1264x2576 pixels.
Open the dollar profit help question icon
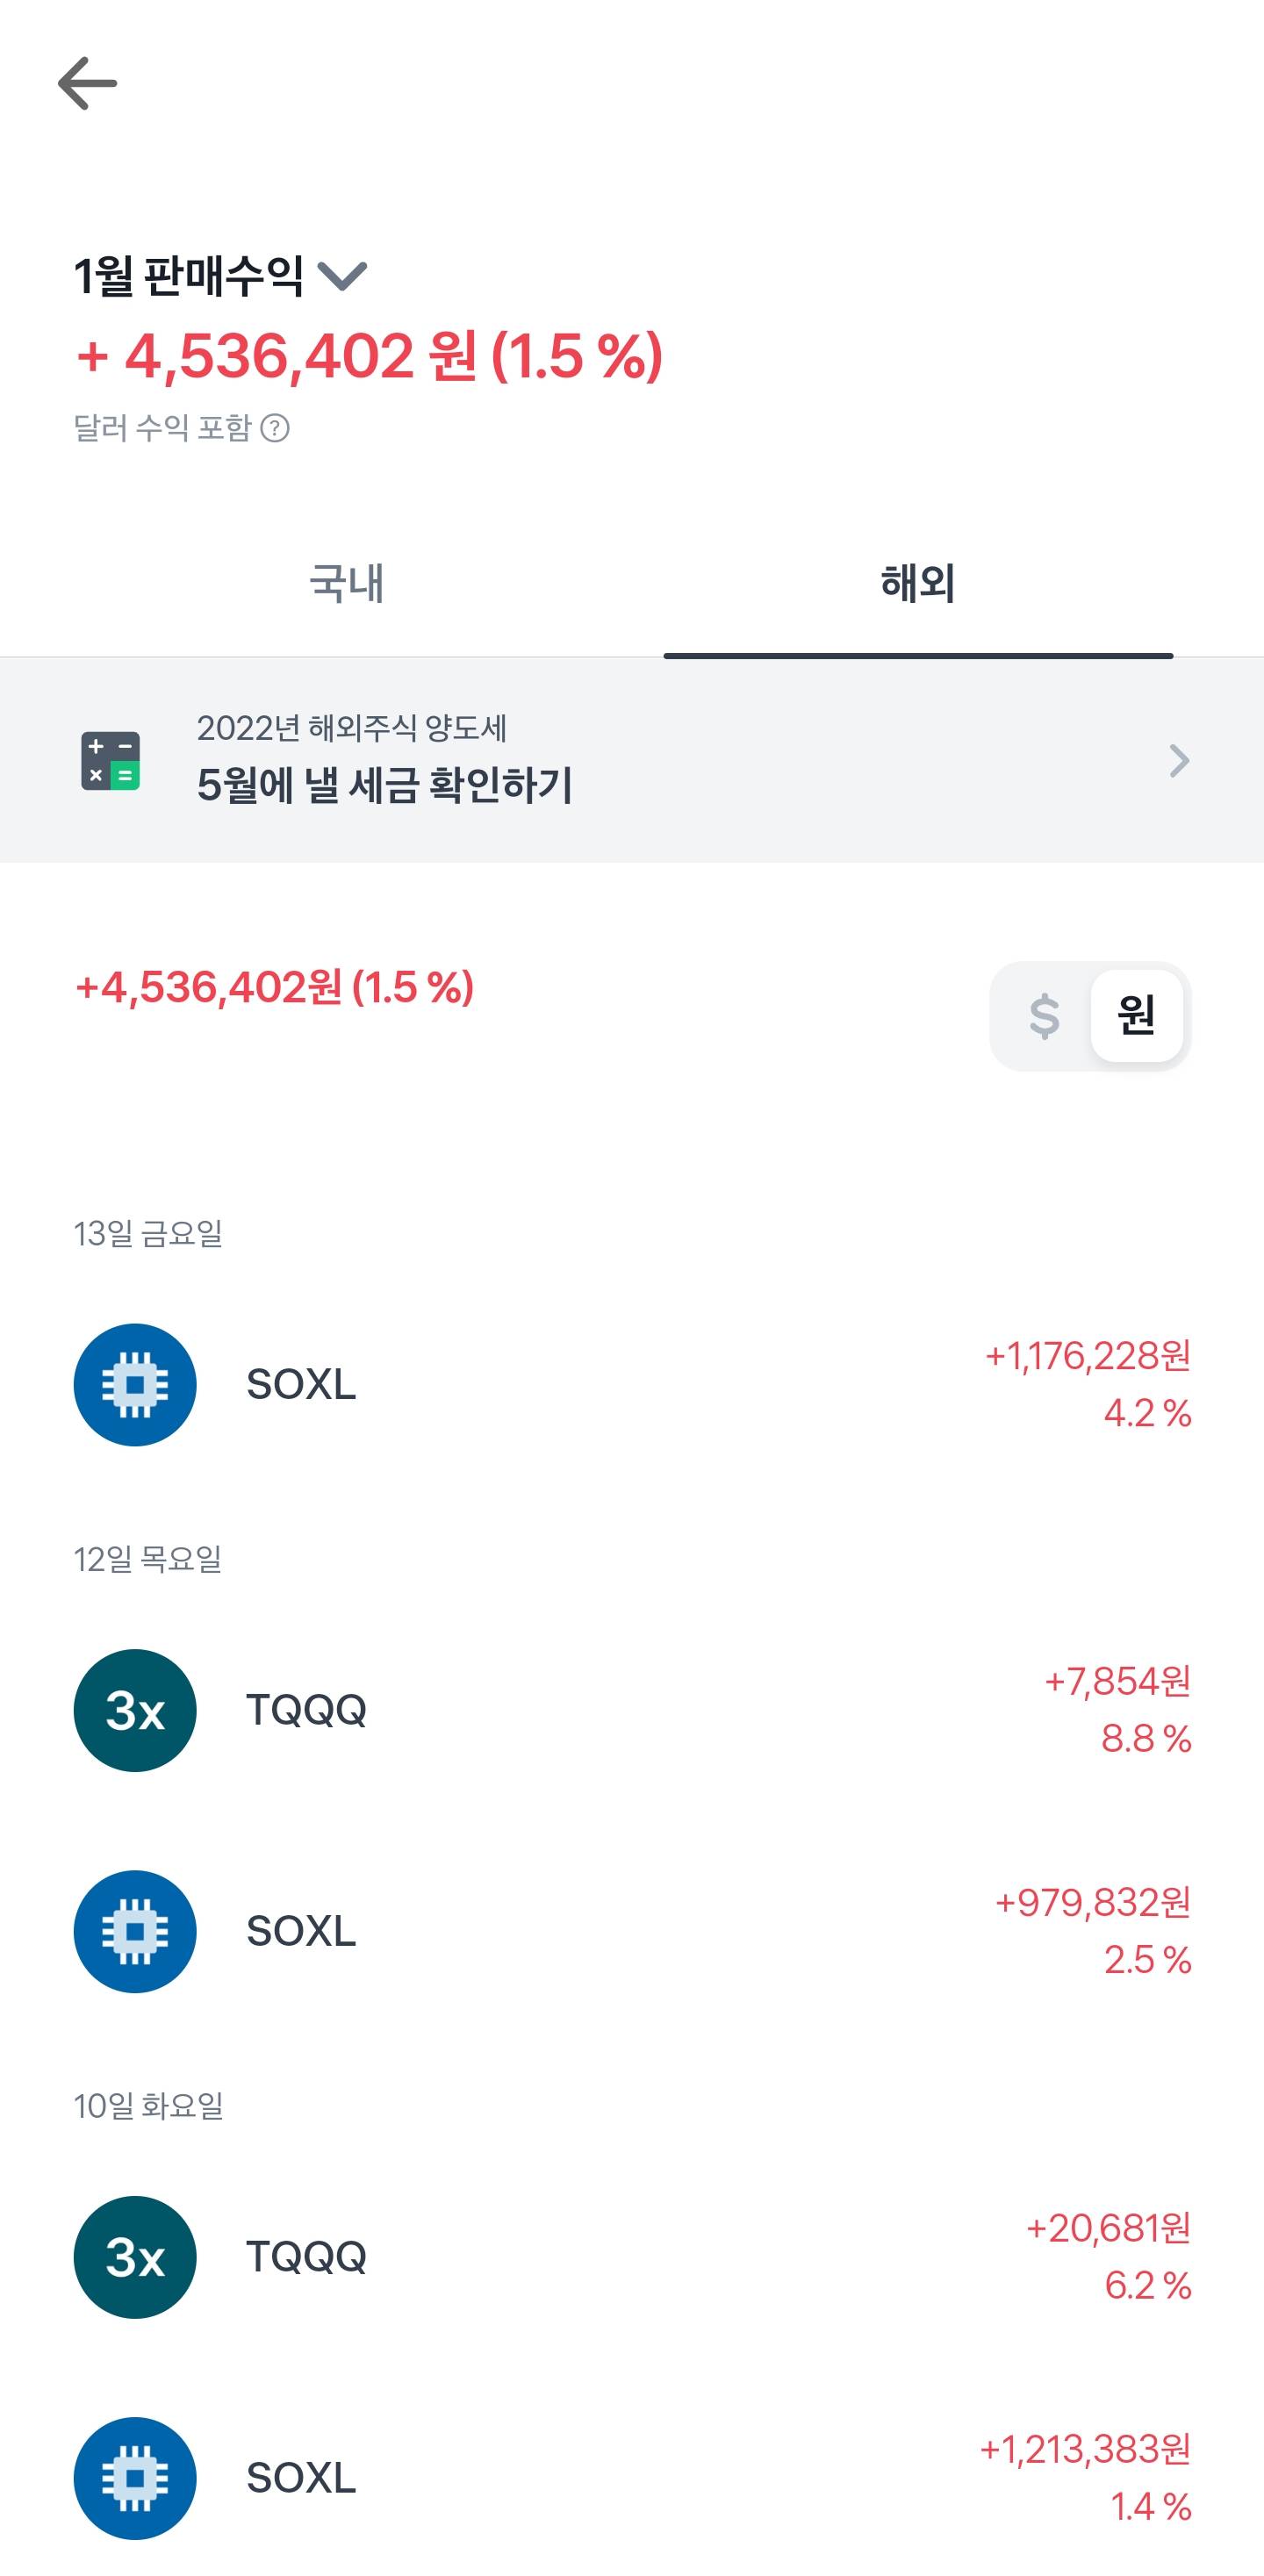pyautogui.click(x=275, y=428)
